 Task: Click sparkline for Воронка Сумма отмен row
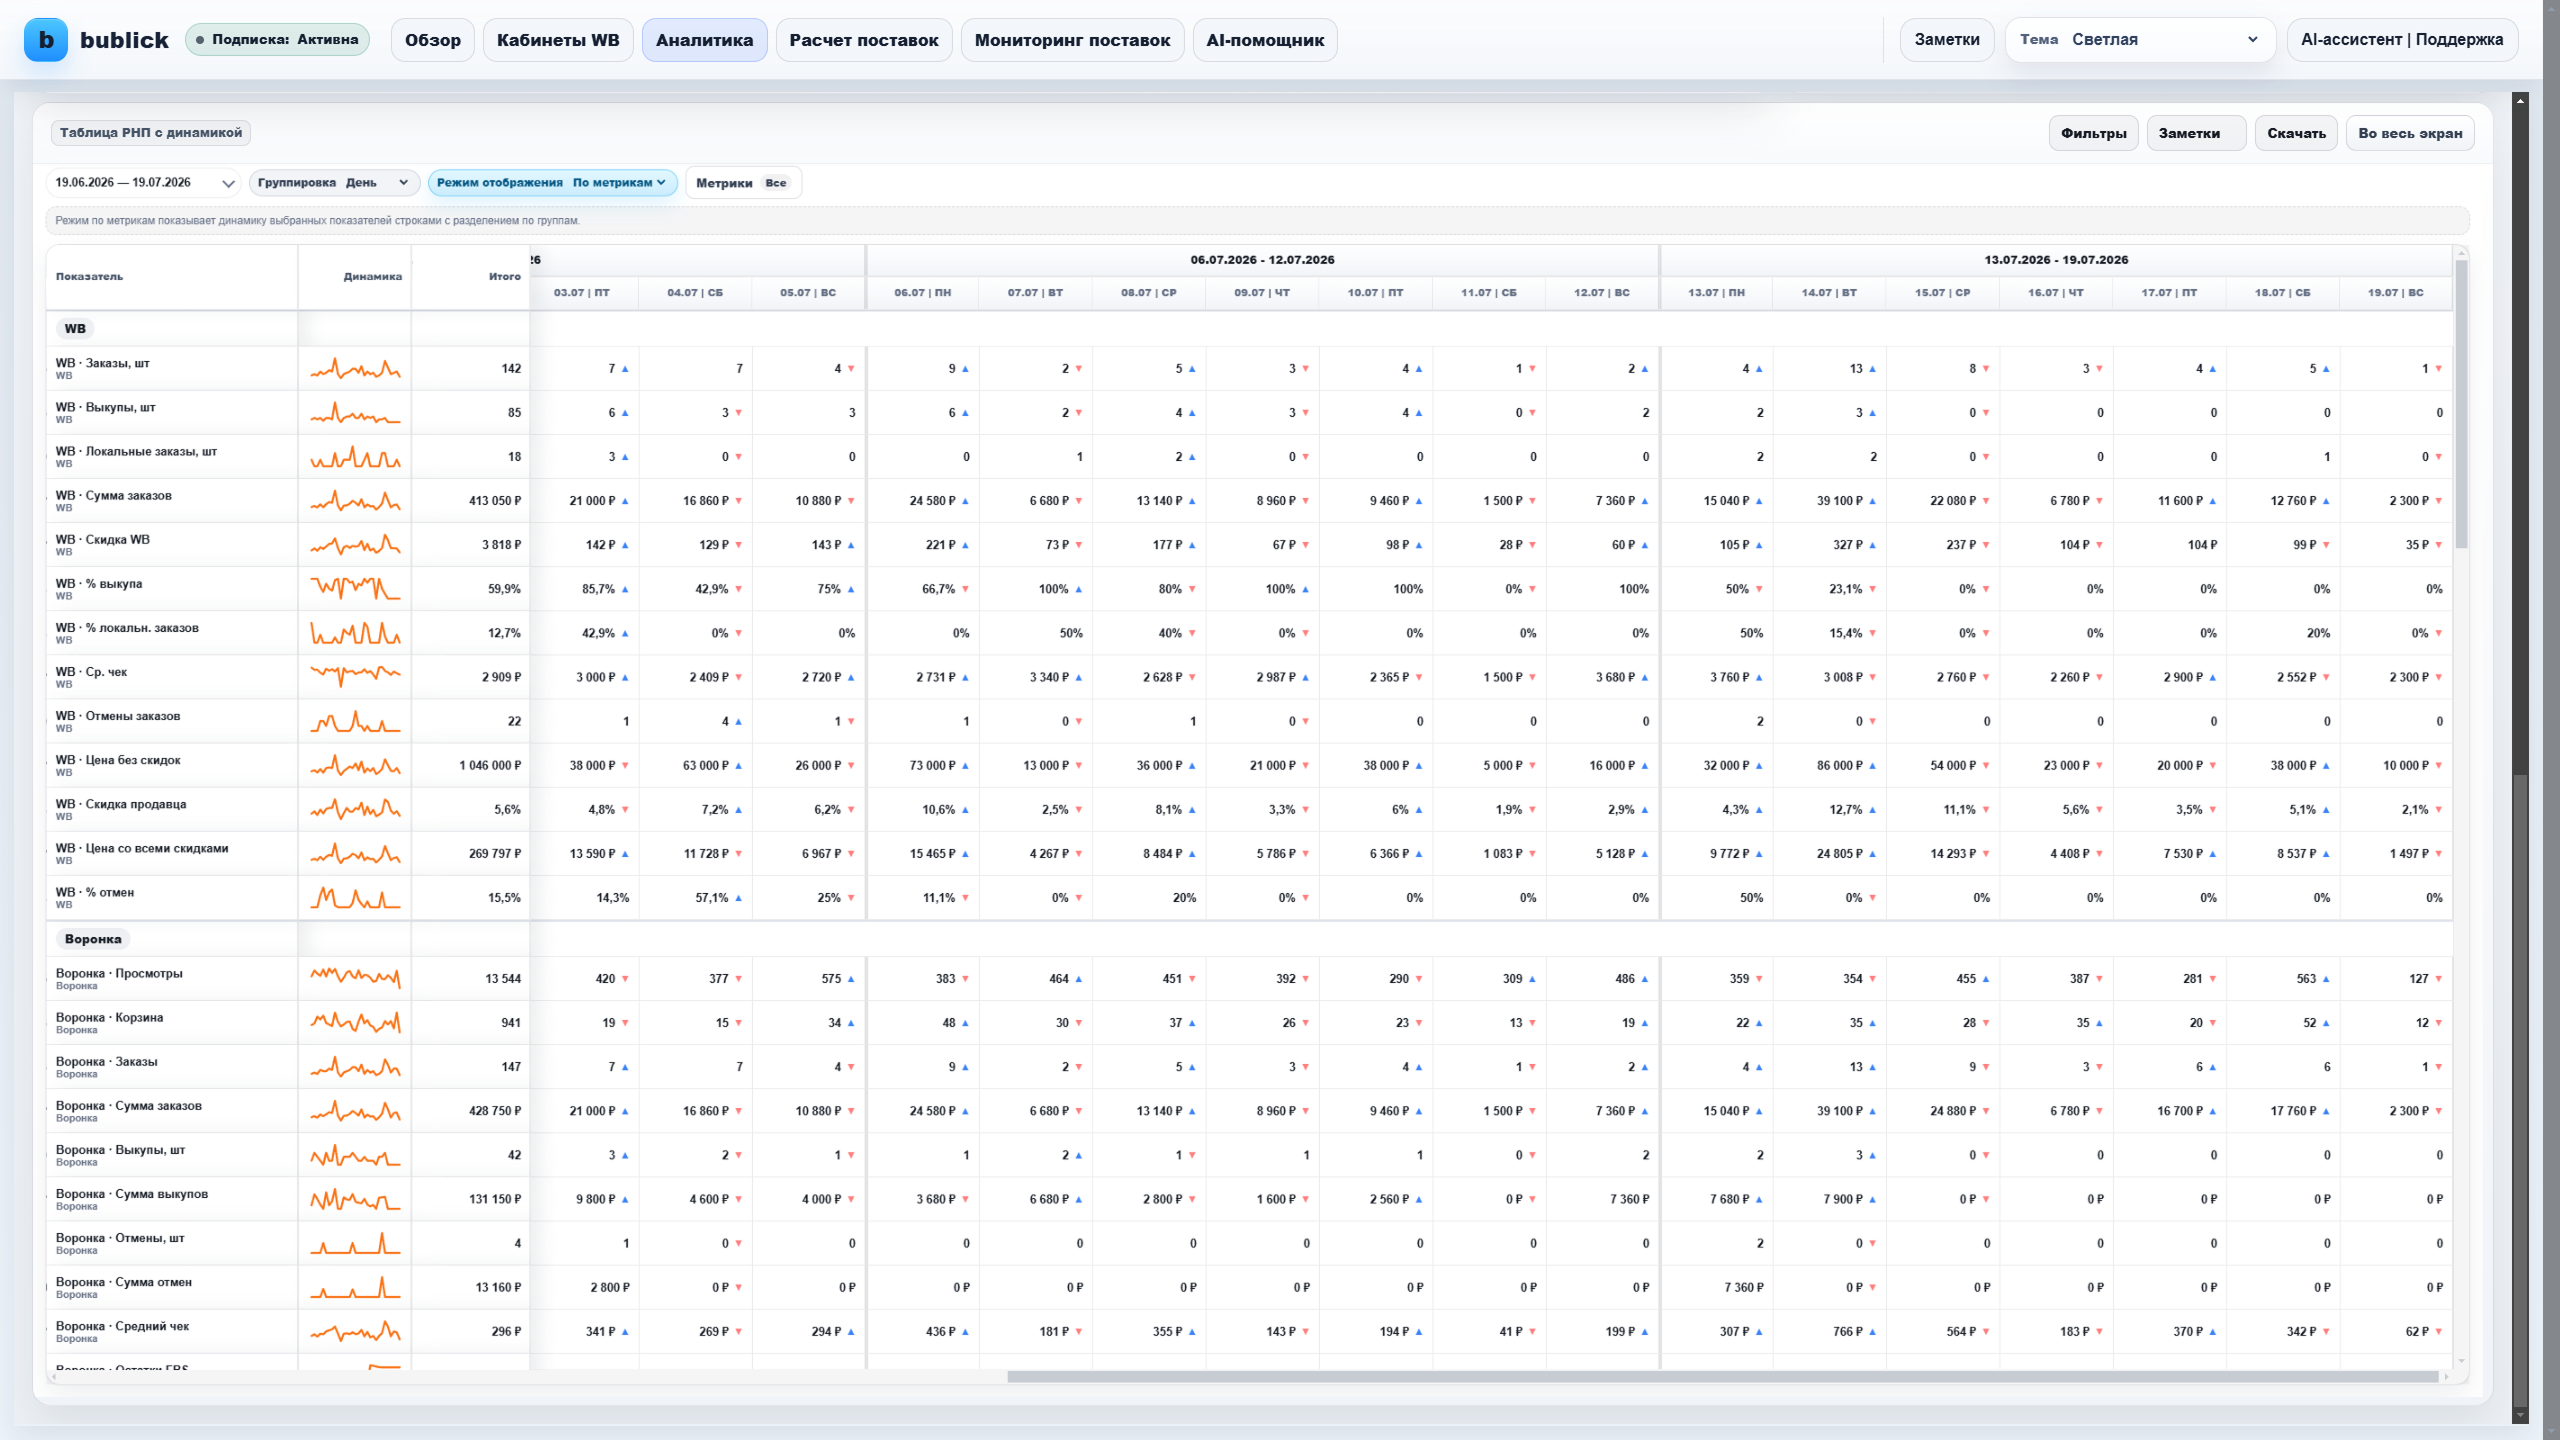click(x=355, y=1287)
